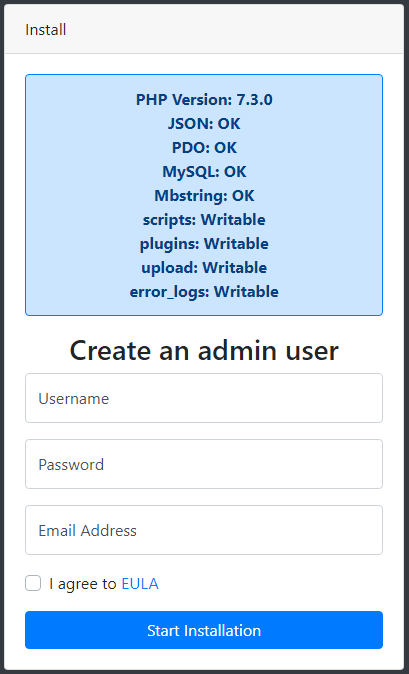Click the PDO: OK status line

[204, 148]
